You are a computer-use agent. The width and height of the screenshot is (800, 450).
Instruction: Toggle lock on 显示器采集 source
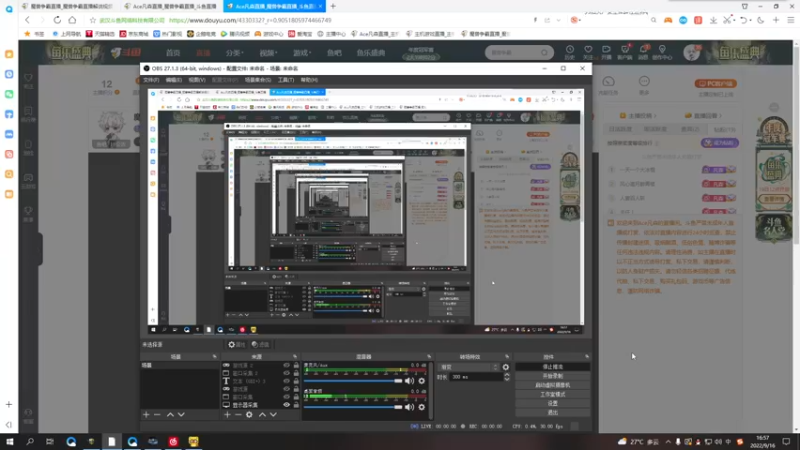(x=296, y=405)
